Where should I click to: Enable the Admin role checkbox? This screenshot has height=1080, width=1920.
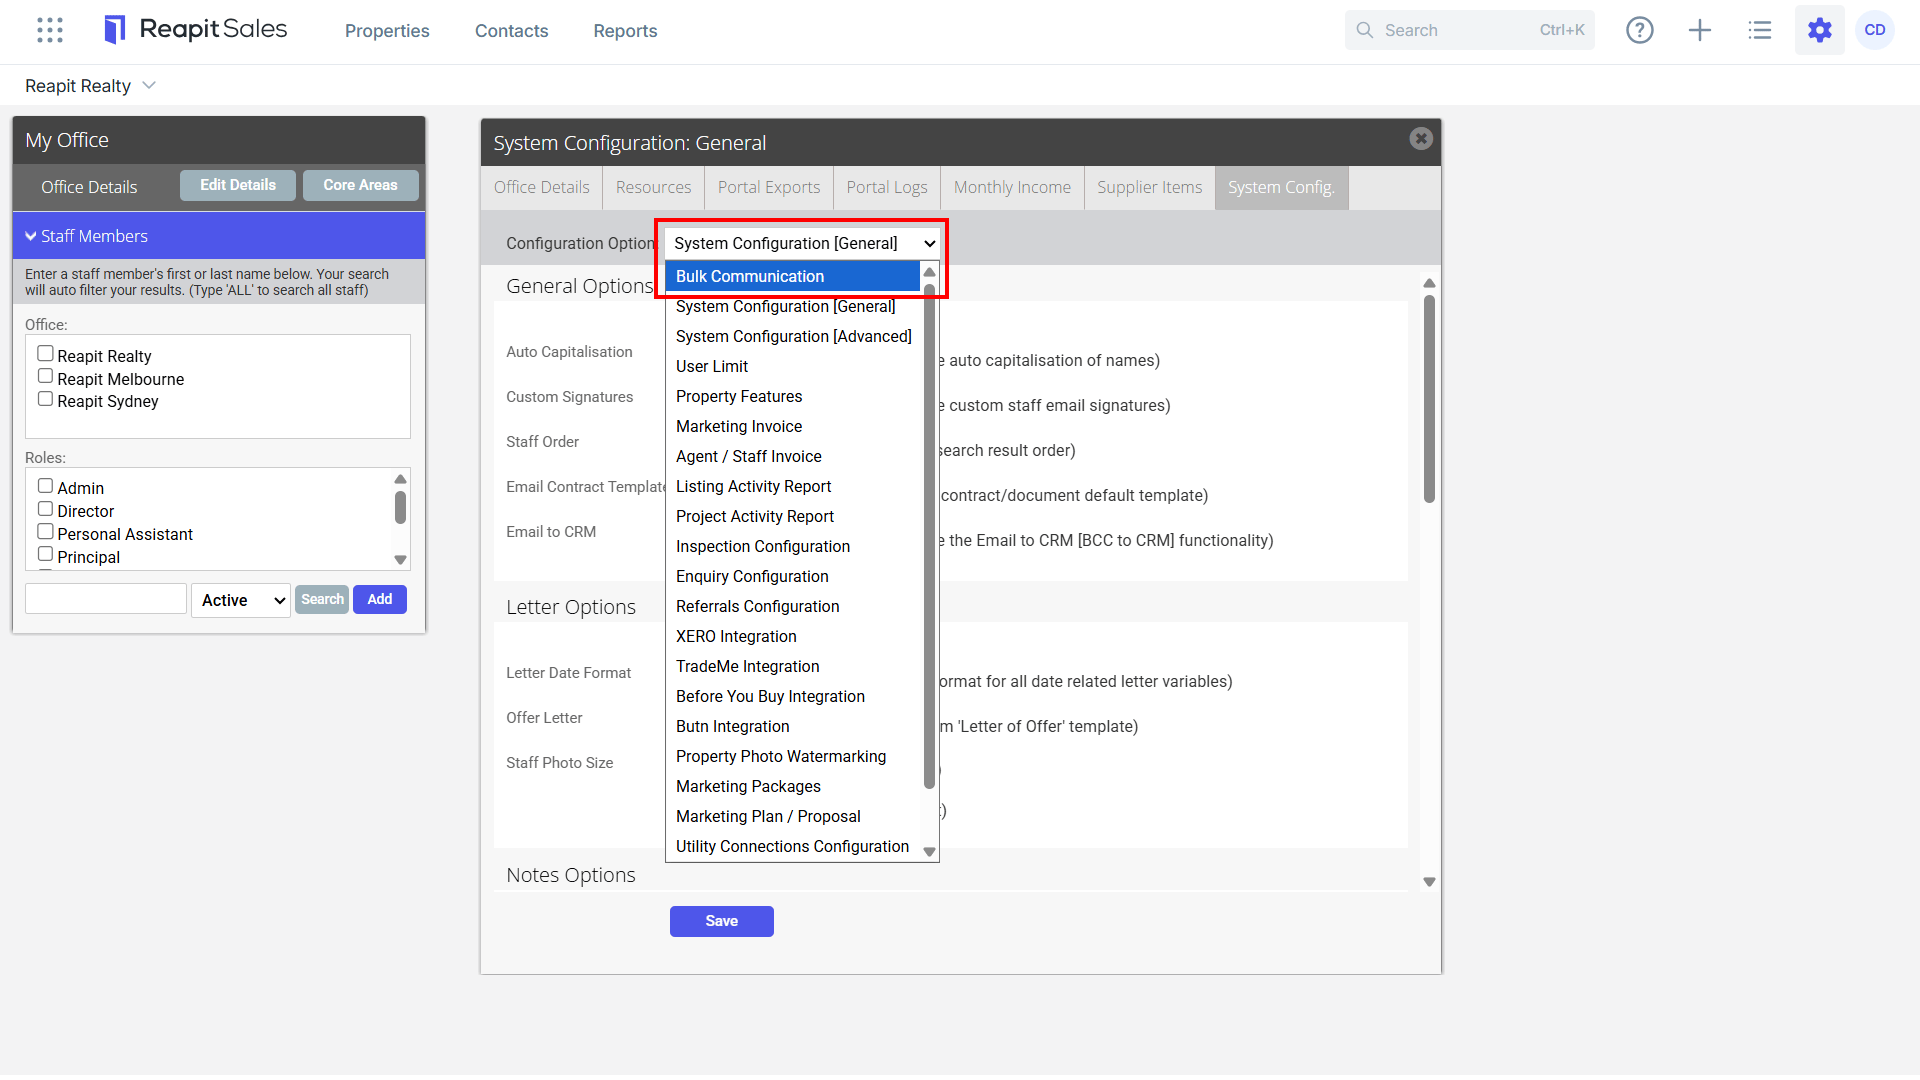coord(45,486)
